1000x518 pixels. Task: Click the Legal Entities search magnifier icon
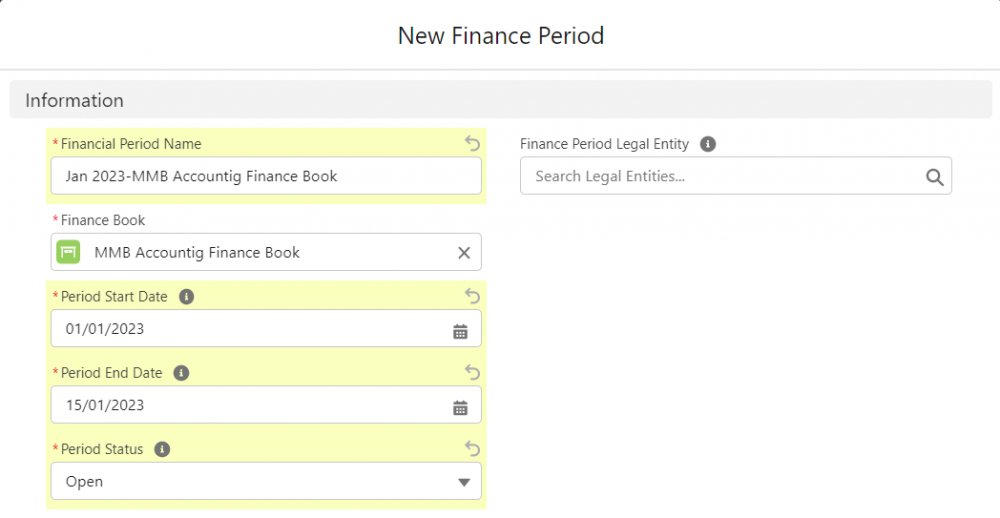point(934,177)
